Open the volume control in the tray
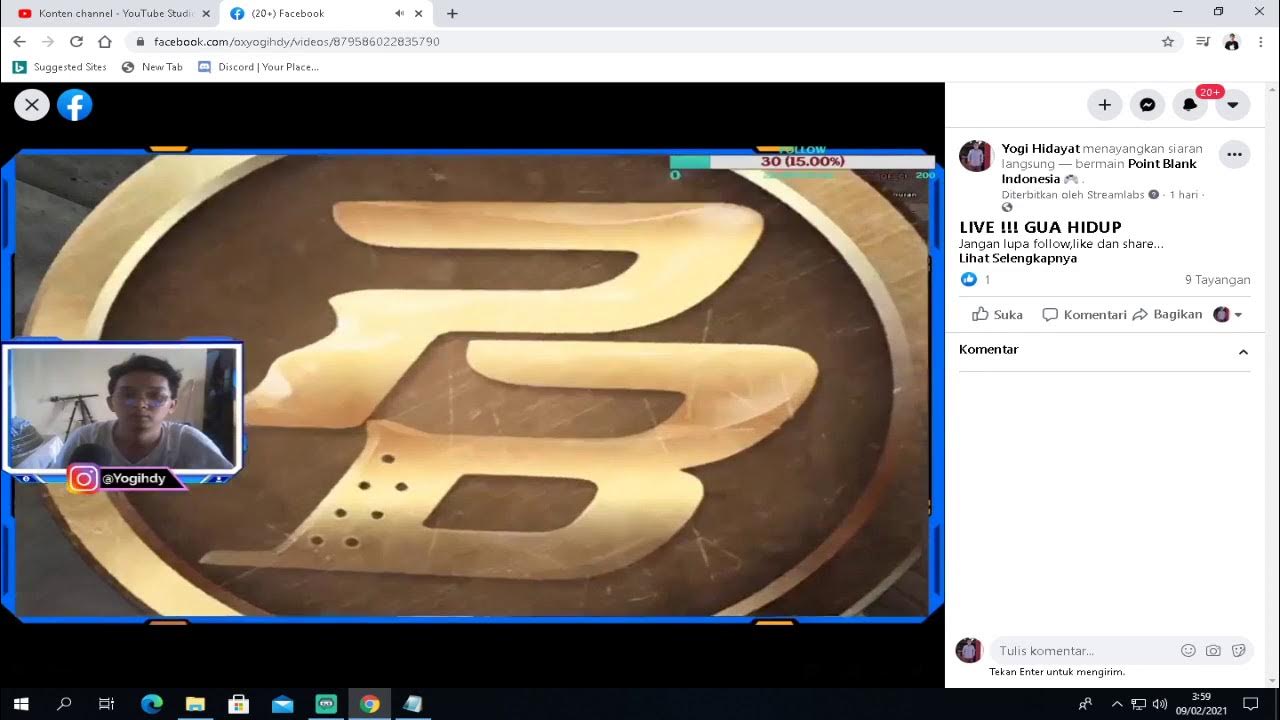The height and width of the screenshot is (720, 1280). tap(1160, 704)
